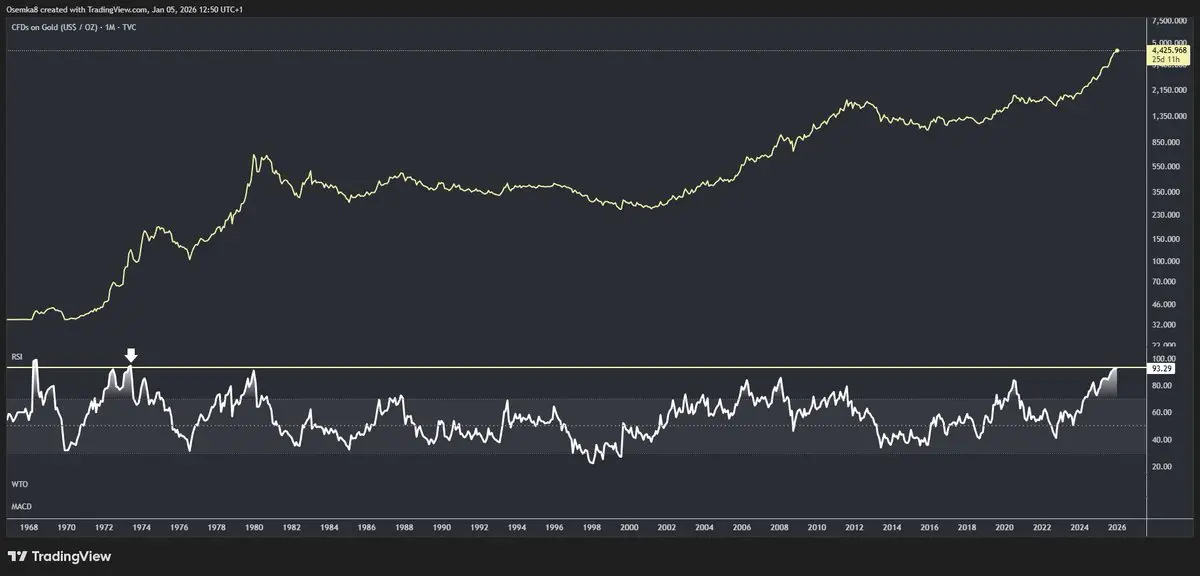Image resolution: width=1200 pixels, height=576 pixels.
Task: Click the 1994 label on the time axis
Action: click(x=516, y=526)
